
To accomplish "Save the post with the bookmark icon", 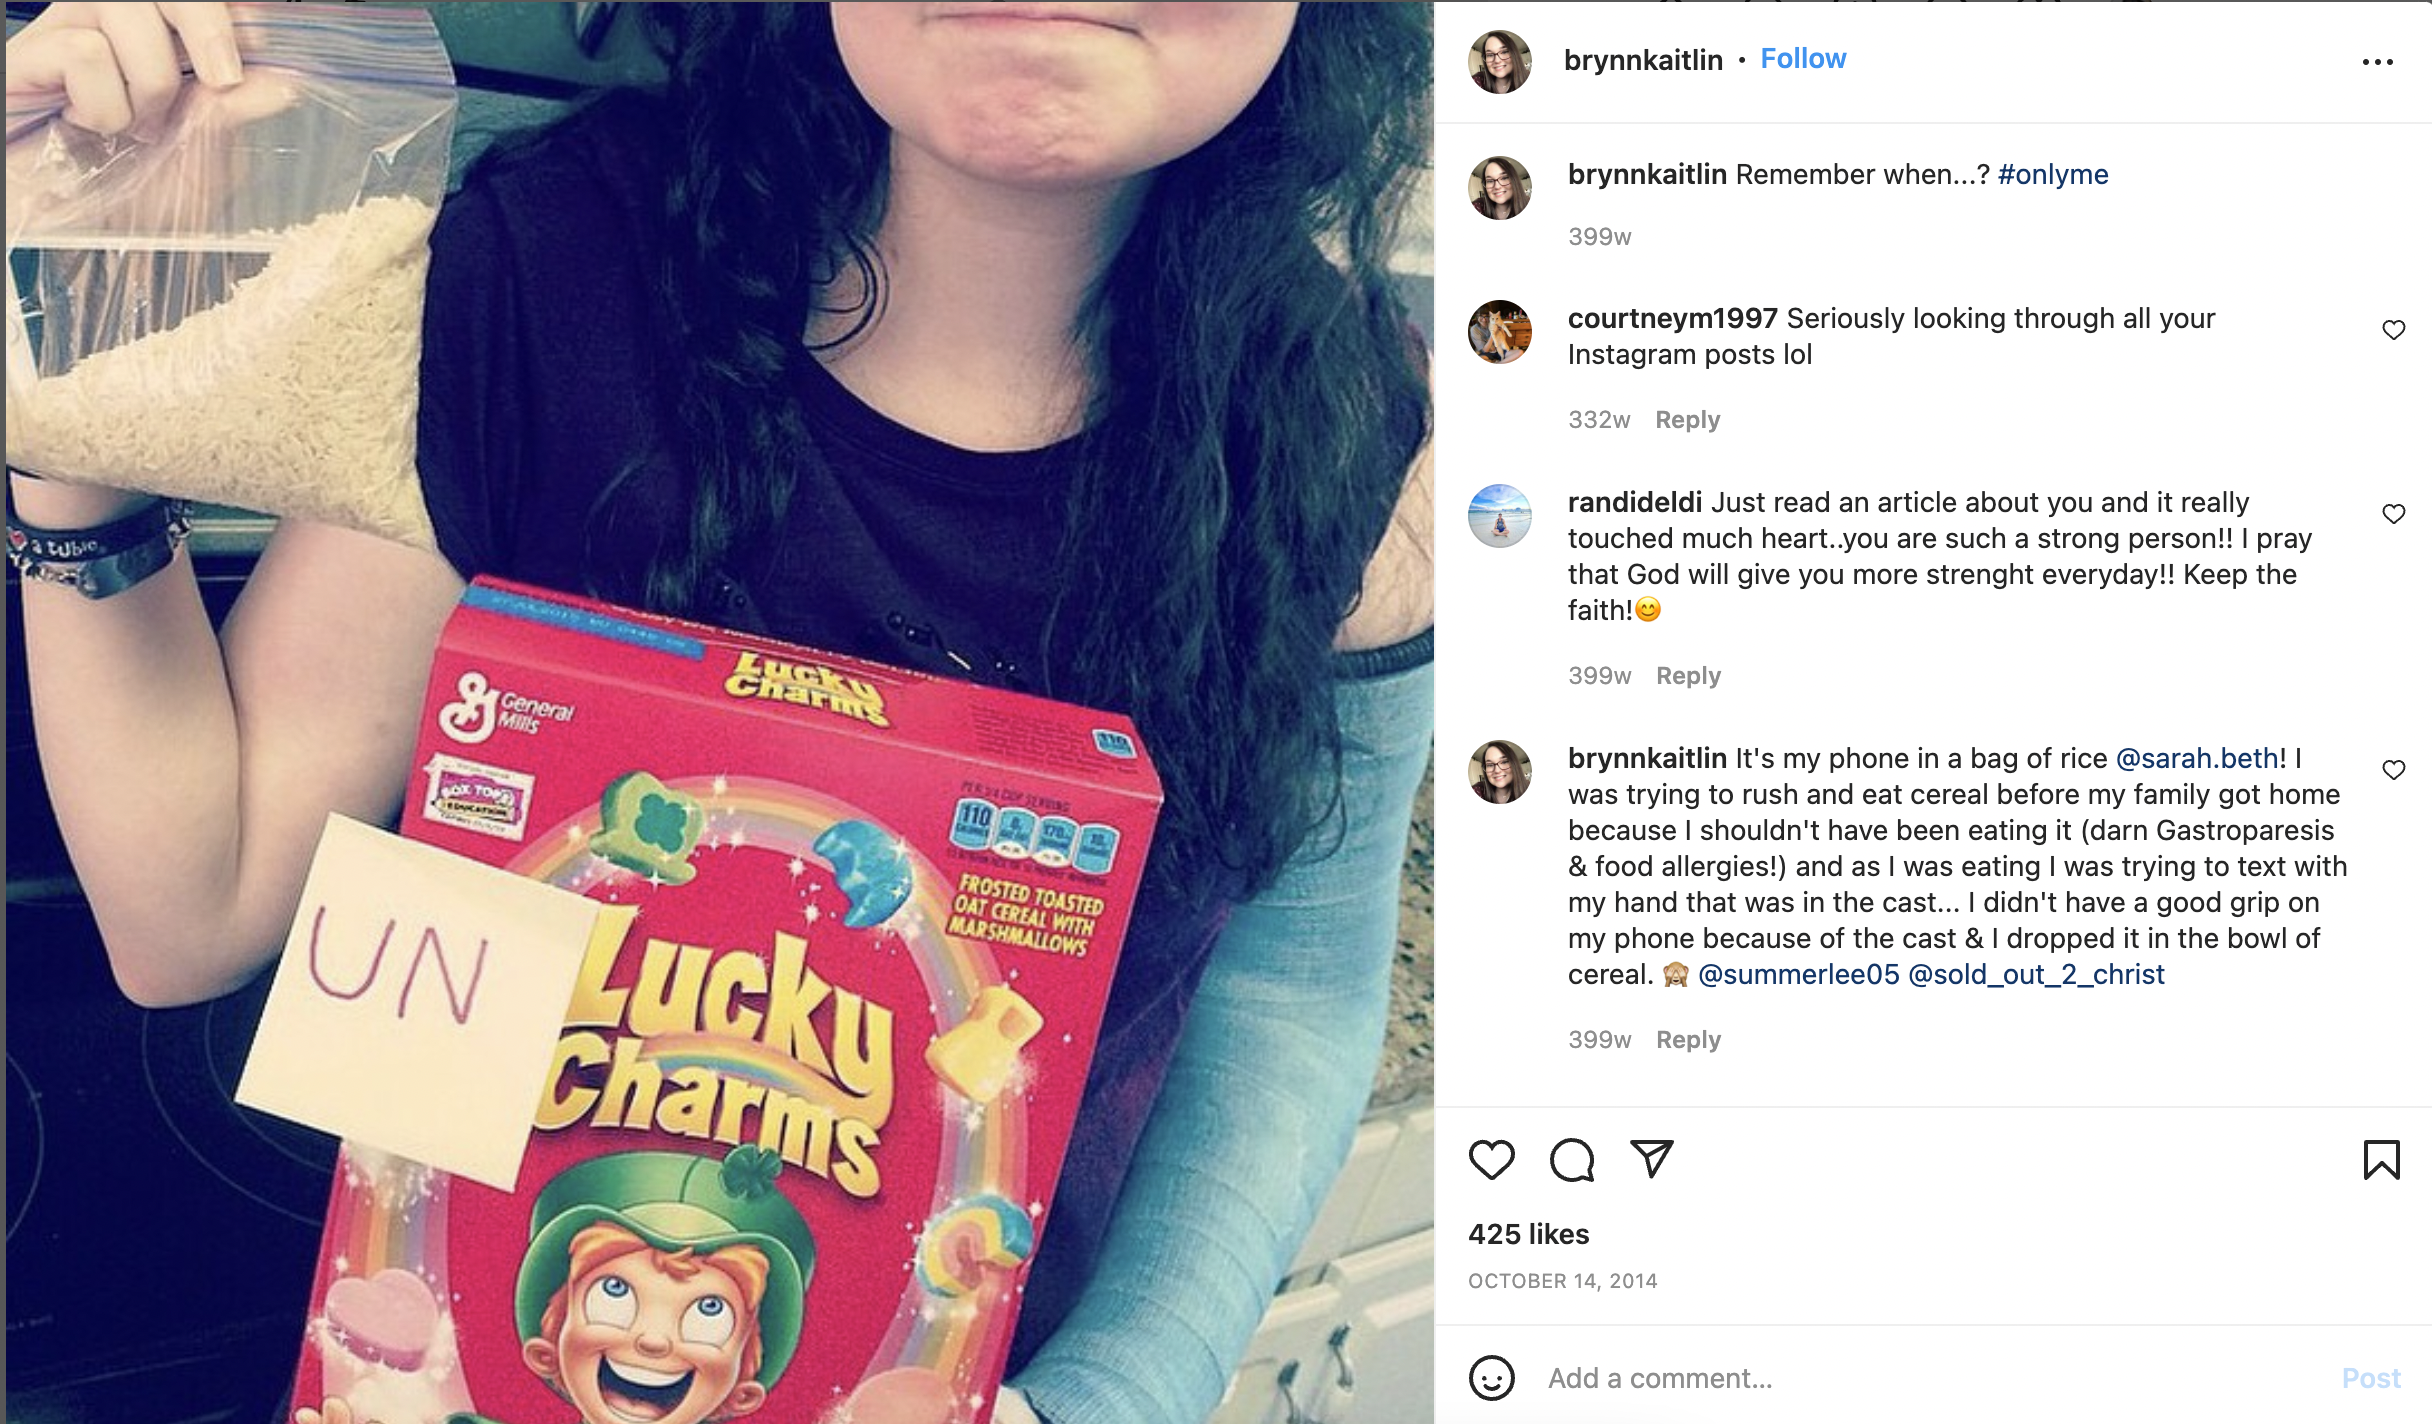I will tap(2381, 1160).
